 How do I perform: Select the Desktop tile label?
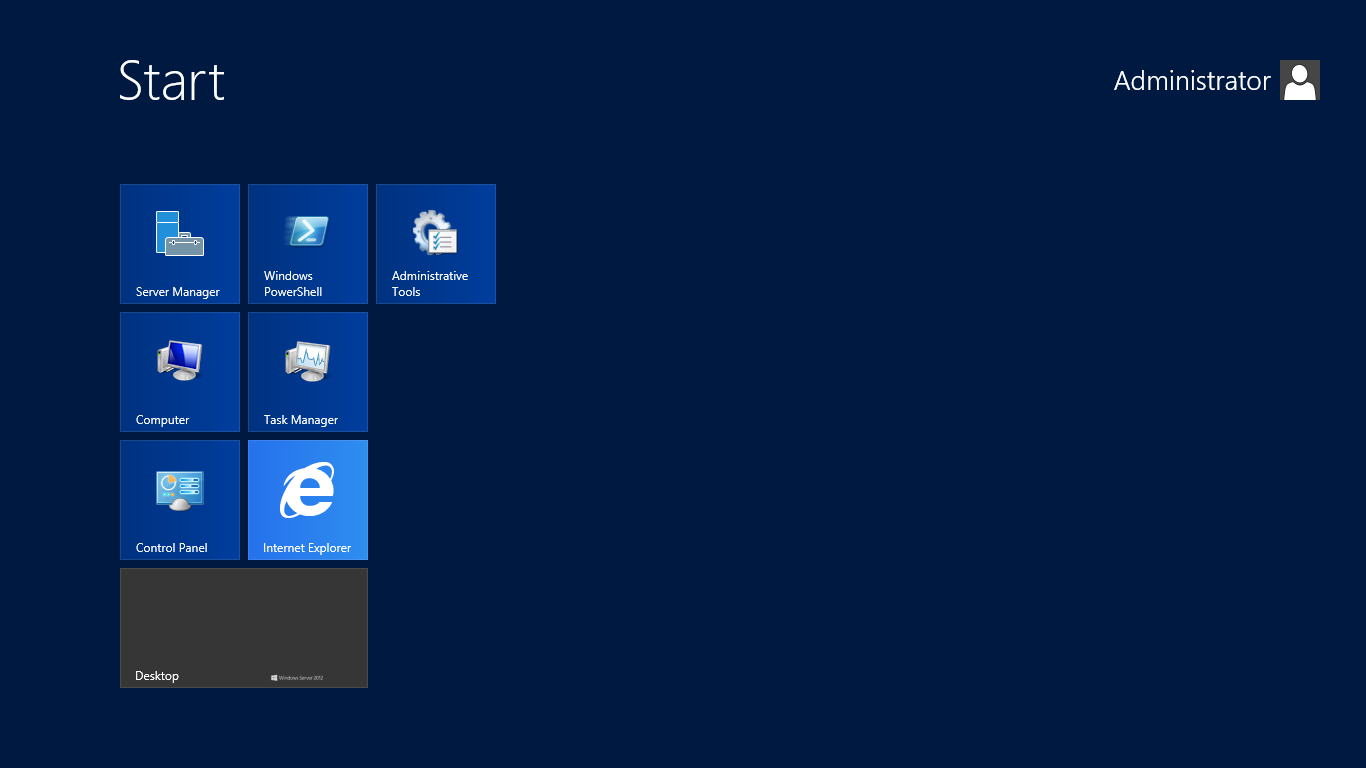(157, 676)
